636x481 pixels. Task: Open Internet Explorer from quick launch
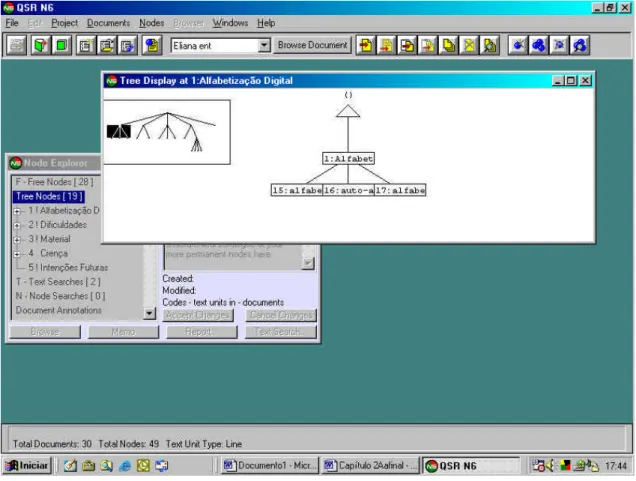tap(125, 466)
